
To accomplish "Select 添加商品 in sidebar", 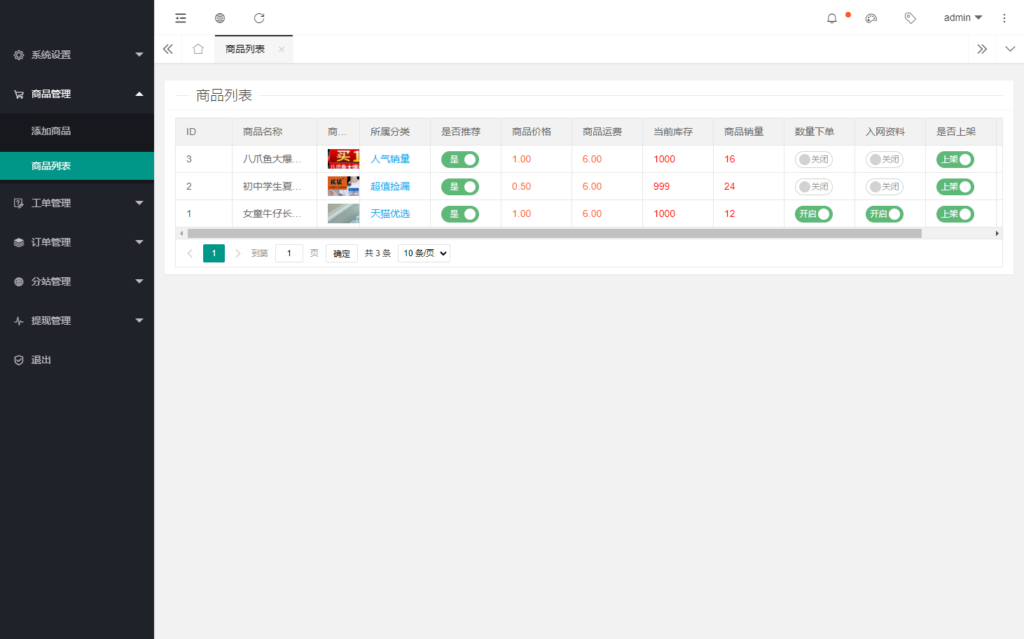I will (x=77, y=131).
